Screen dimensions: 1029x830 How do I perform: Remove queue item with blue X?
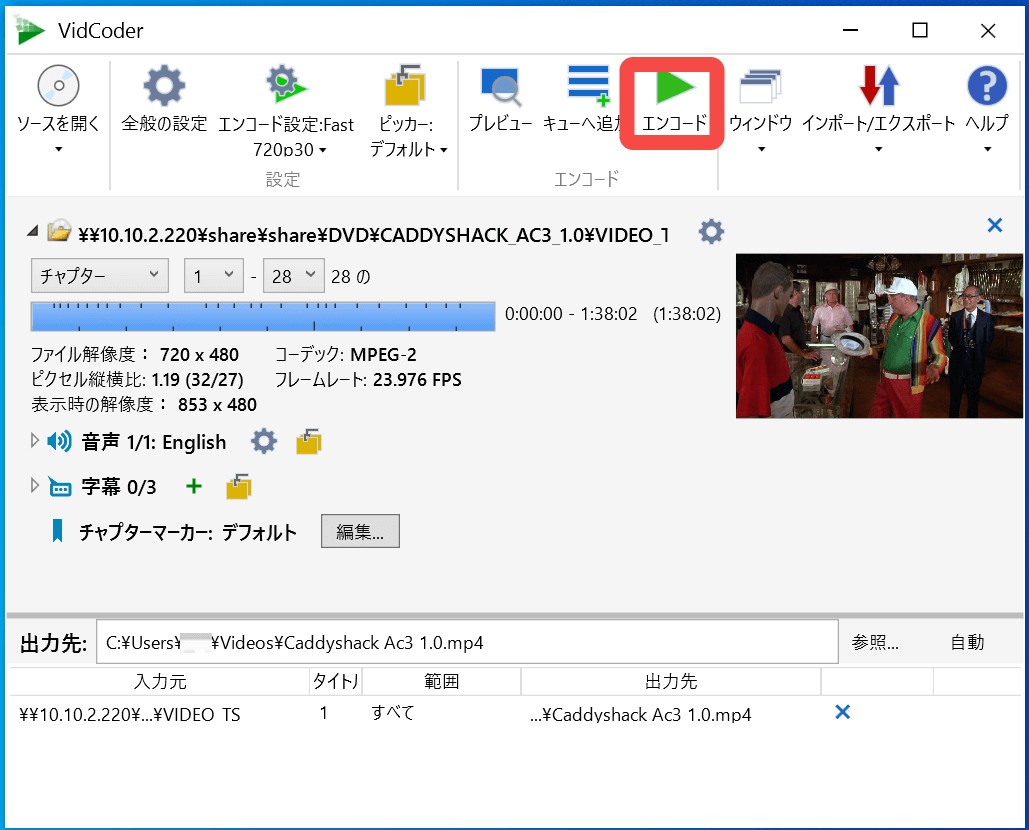843,712
